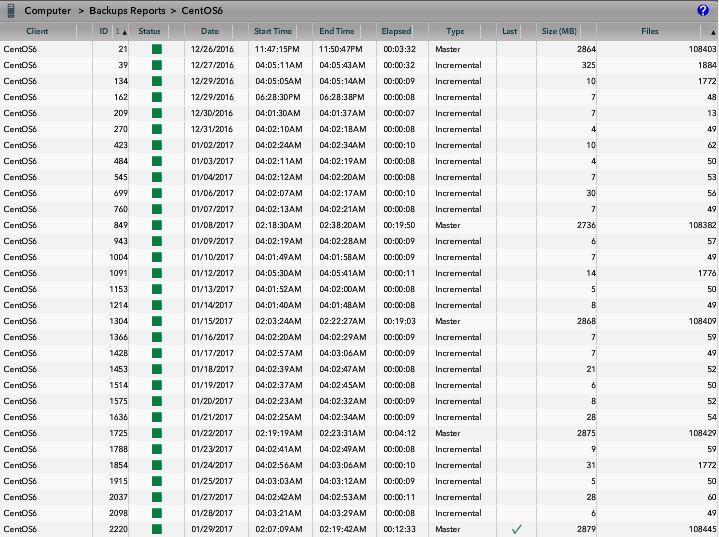Select date cell 01/20/2017

(212, 401)
